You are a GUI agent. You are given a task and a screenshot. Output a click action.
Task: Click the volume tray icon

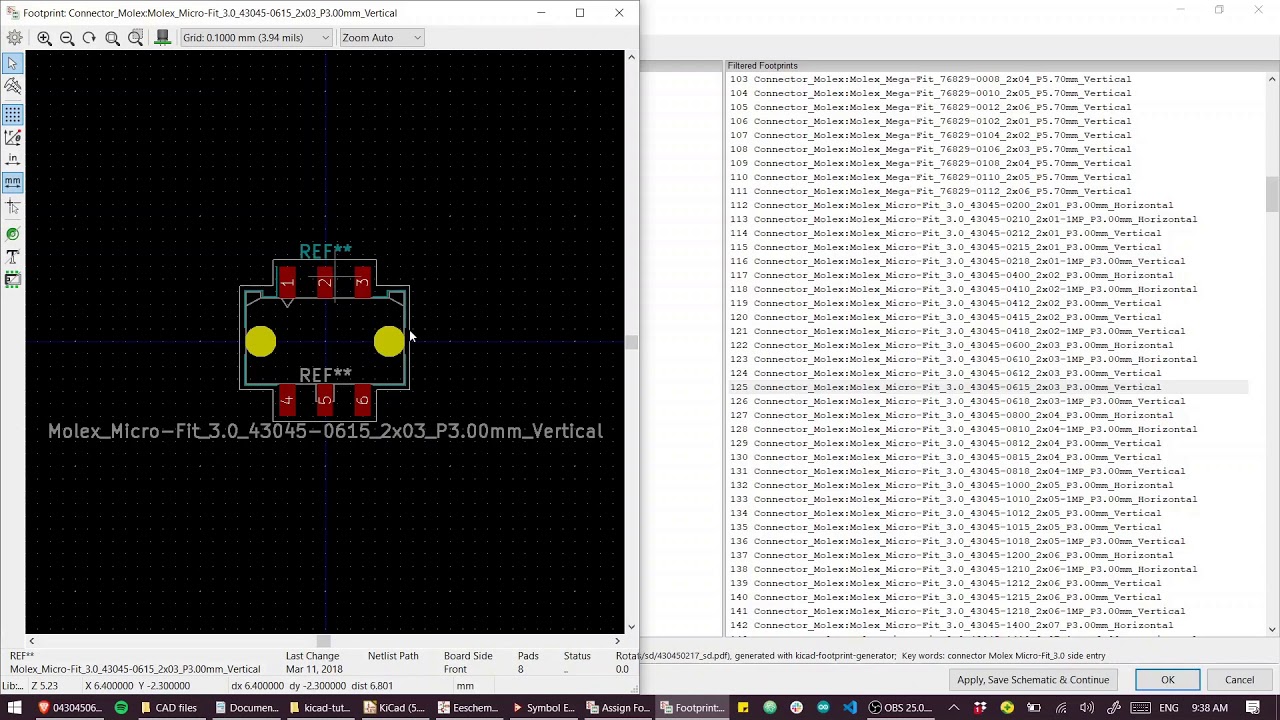coord(1087,708)
